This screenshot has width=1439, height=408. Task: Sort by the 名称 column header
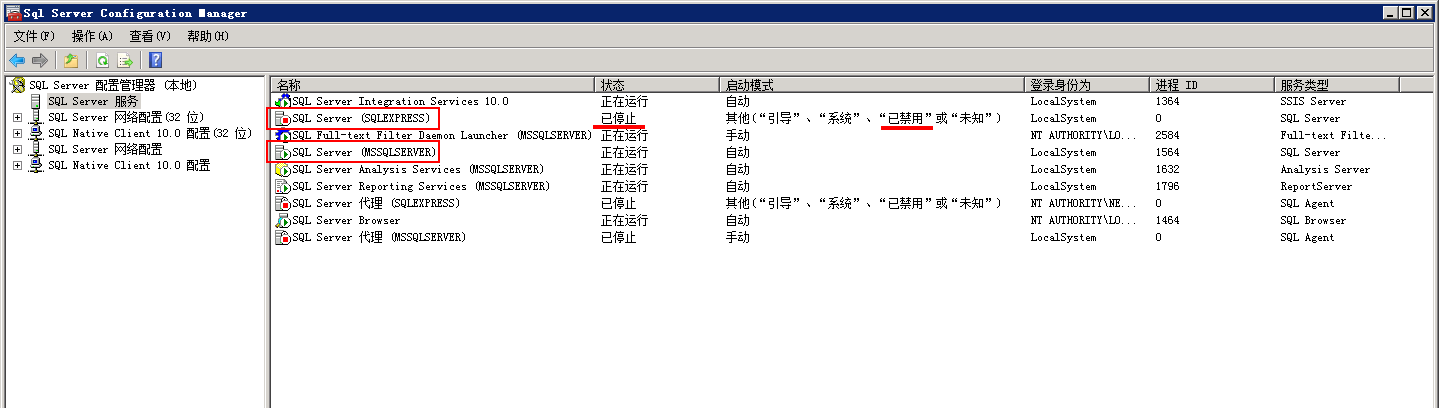(x=434, y=85)
